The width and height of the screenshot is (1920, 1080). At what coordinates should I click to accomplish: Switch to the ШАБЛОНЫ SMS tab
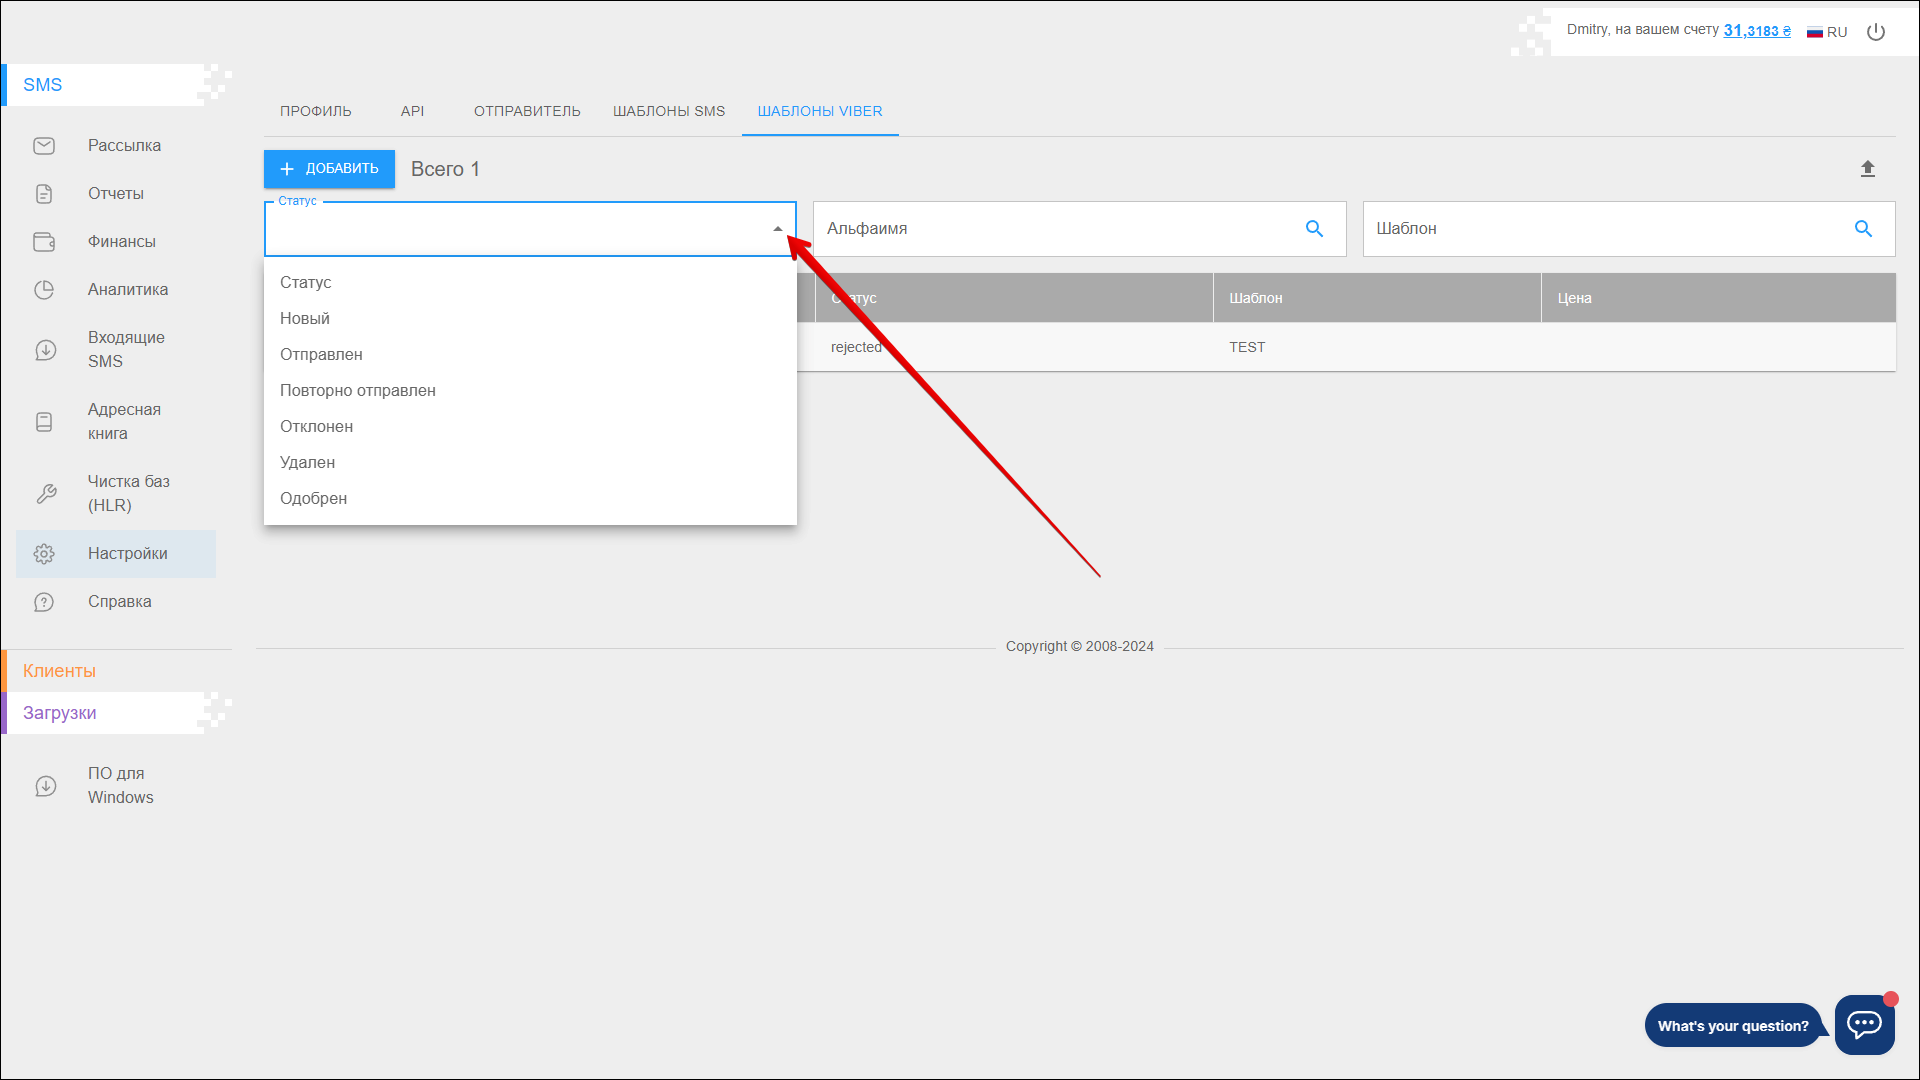click(x=668, y=111)
